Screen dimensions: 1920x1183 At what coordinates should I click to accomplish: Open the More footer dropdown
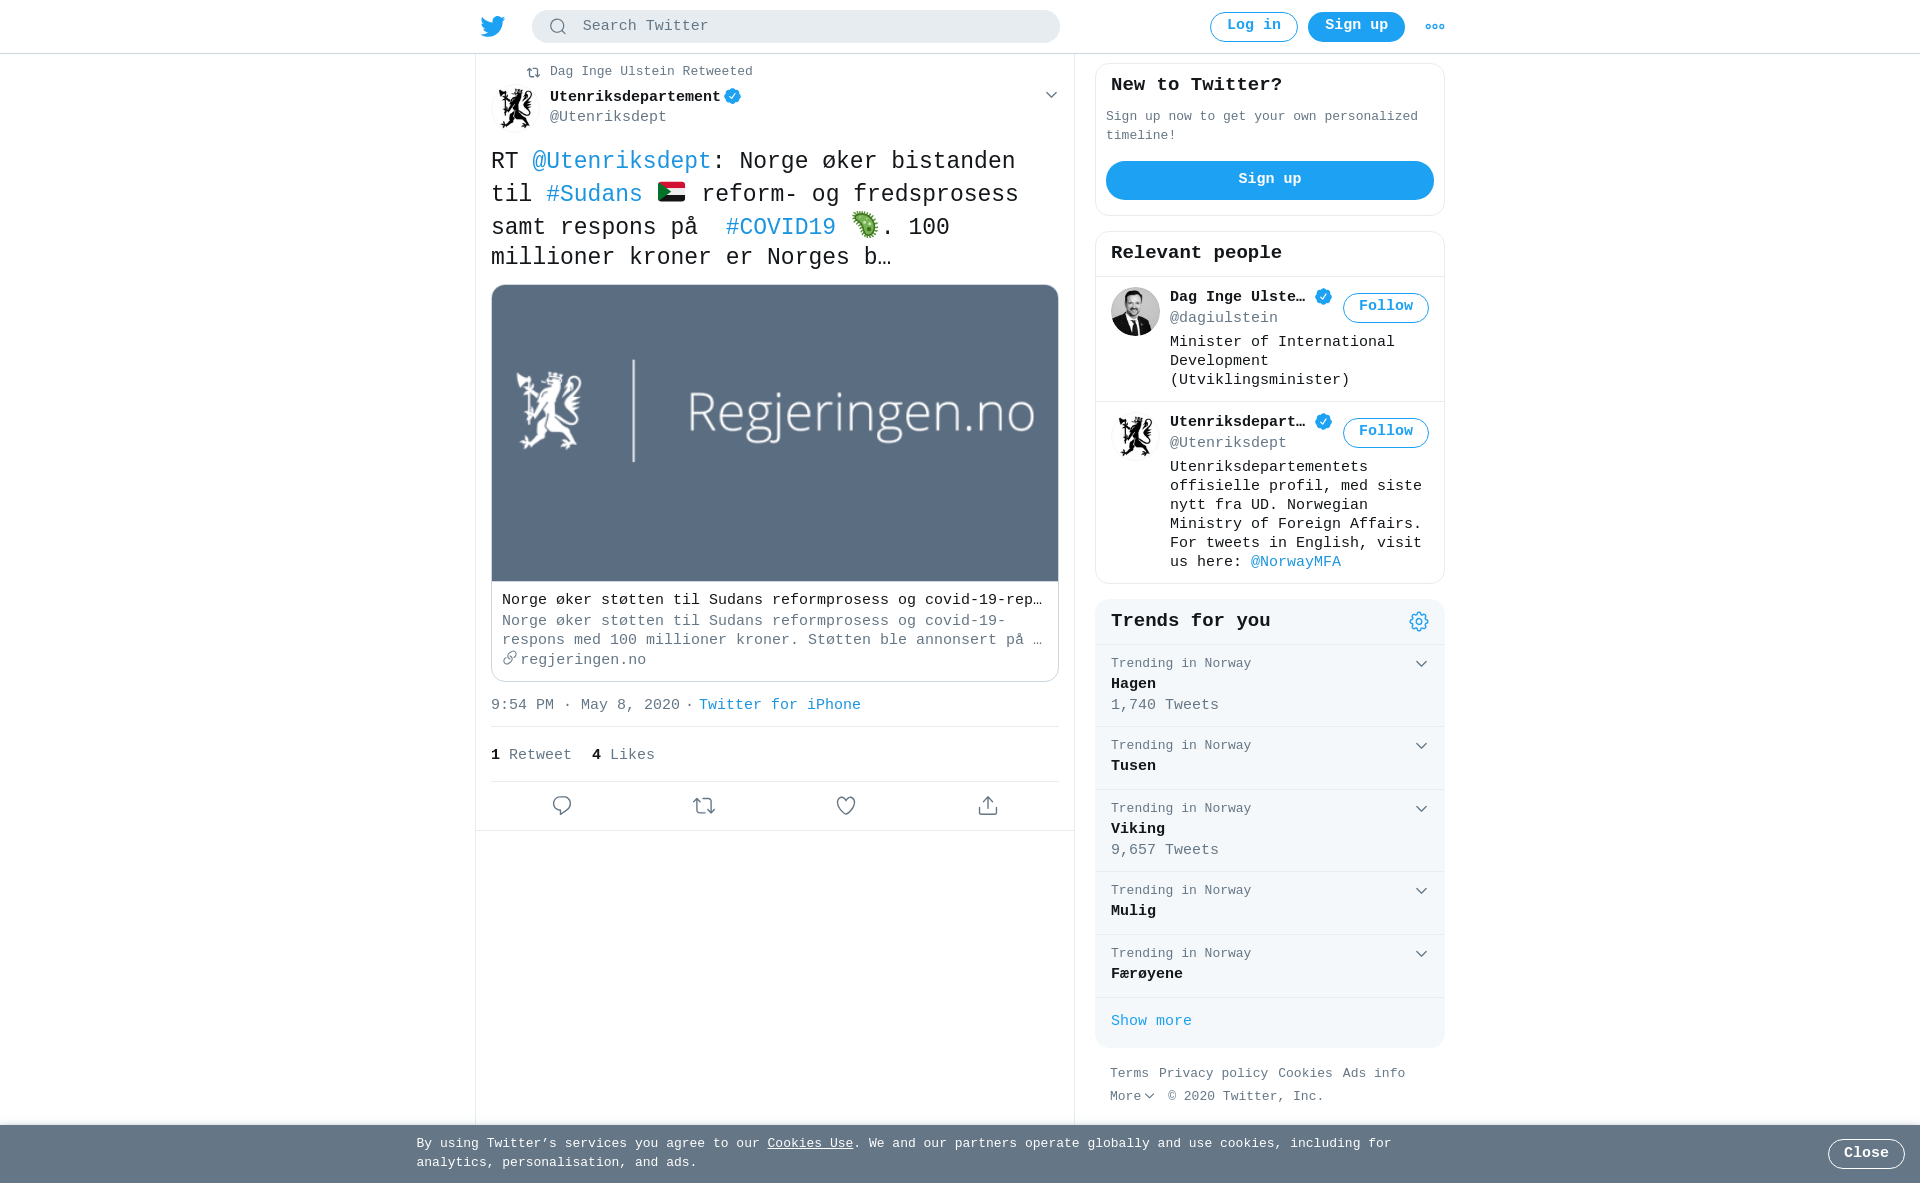point(1132,1096)
